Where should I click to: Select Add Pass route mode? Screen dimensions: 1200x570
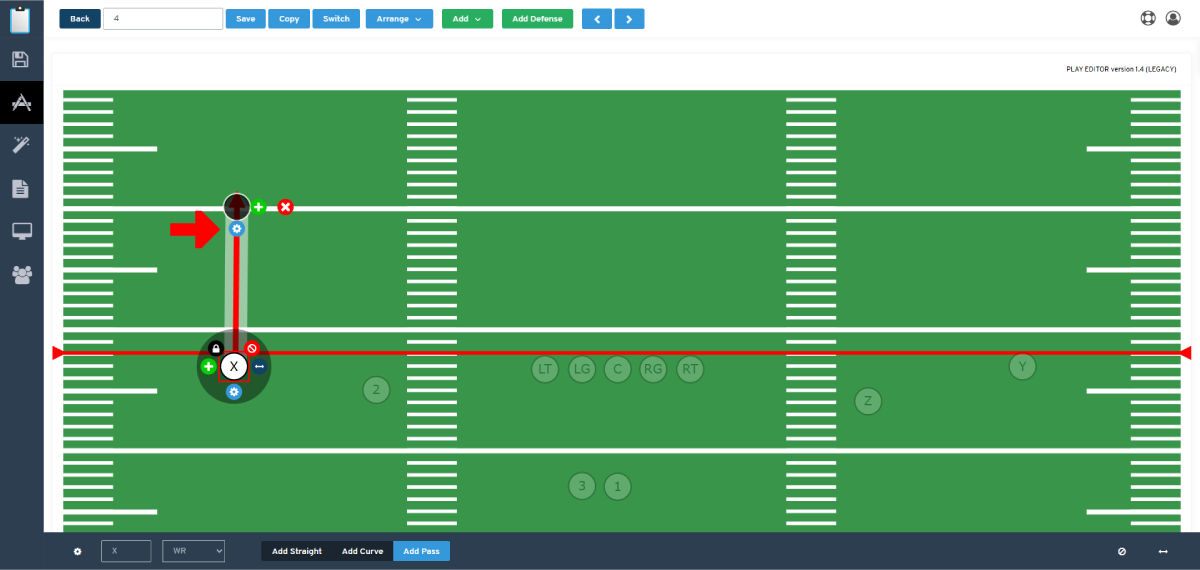pos(421,551)
